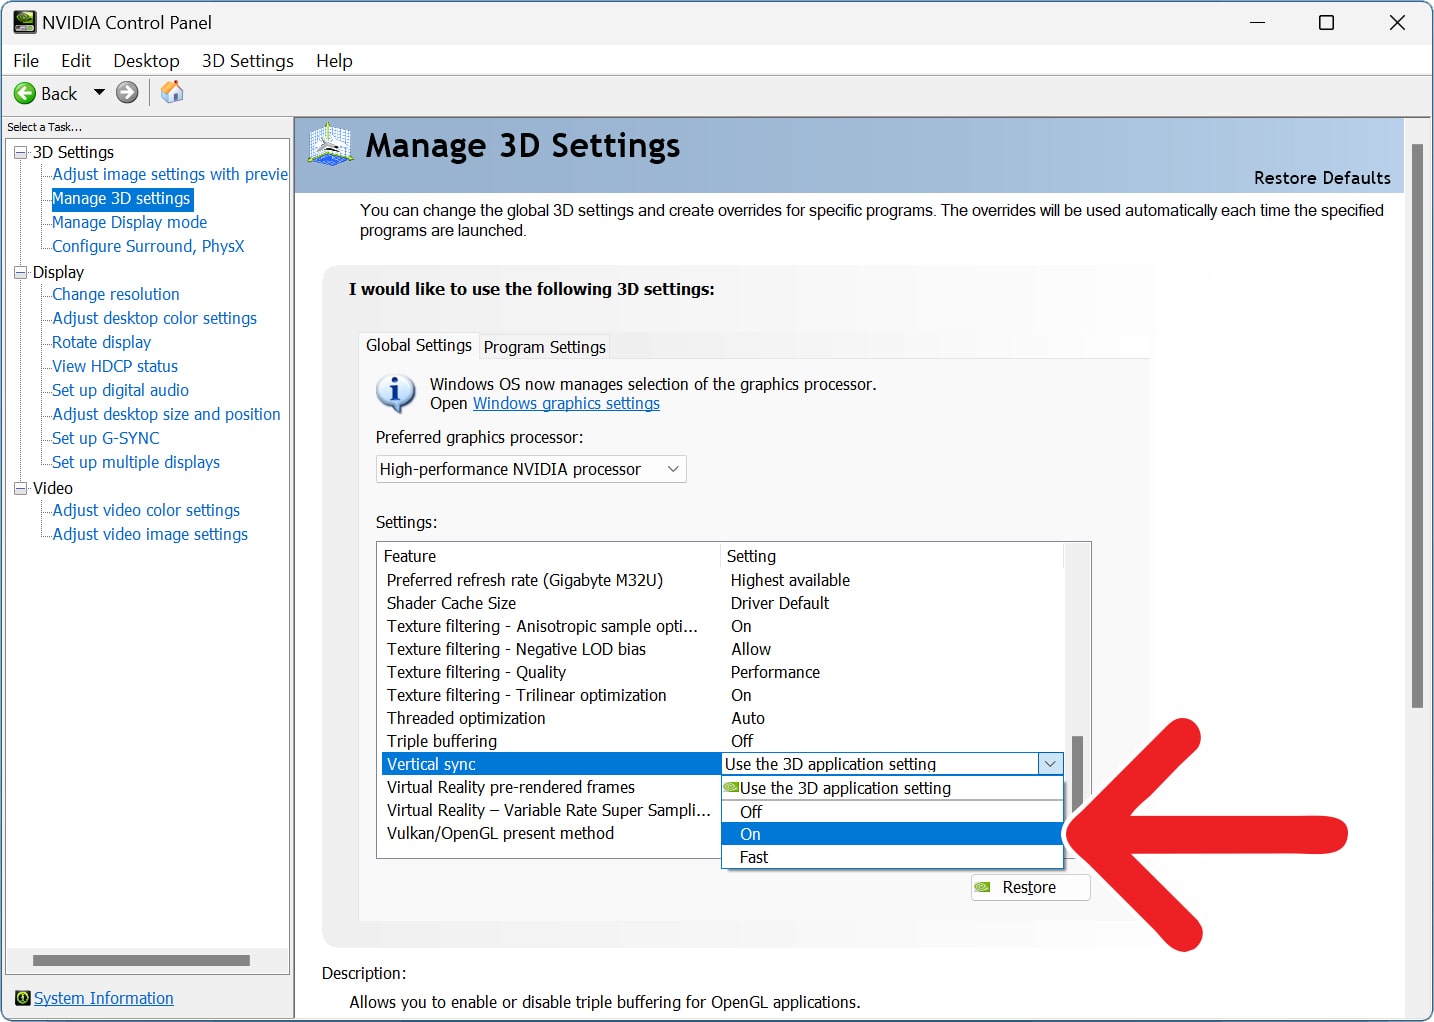The width and height of the screenshot is (1434, 1022).
Task: Select Preferred refresh rate (Gigabyte M32U) row
Action: click(x=722, y=580)
